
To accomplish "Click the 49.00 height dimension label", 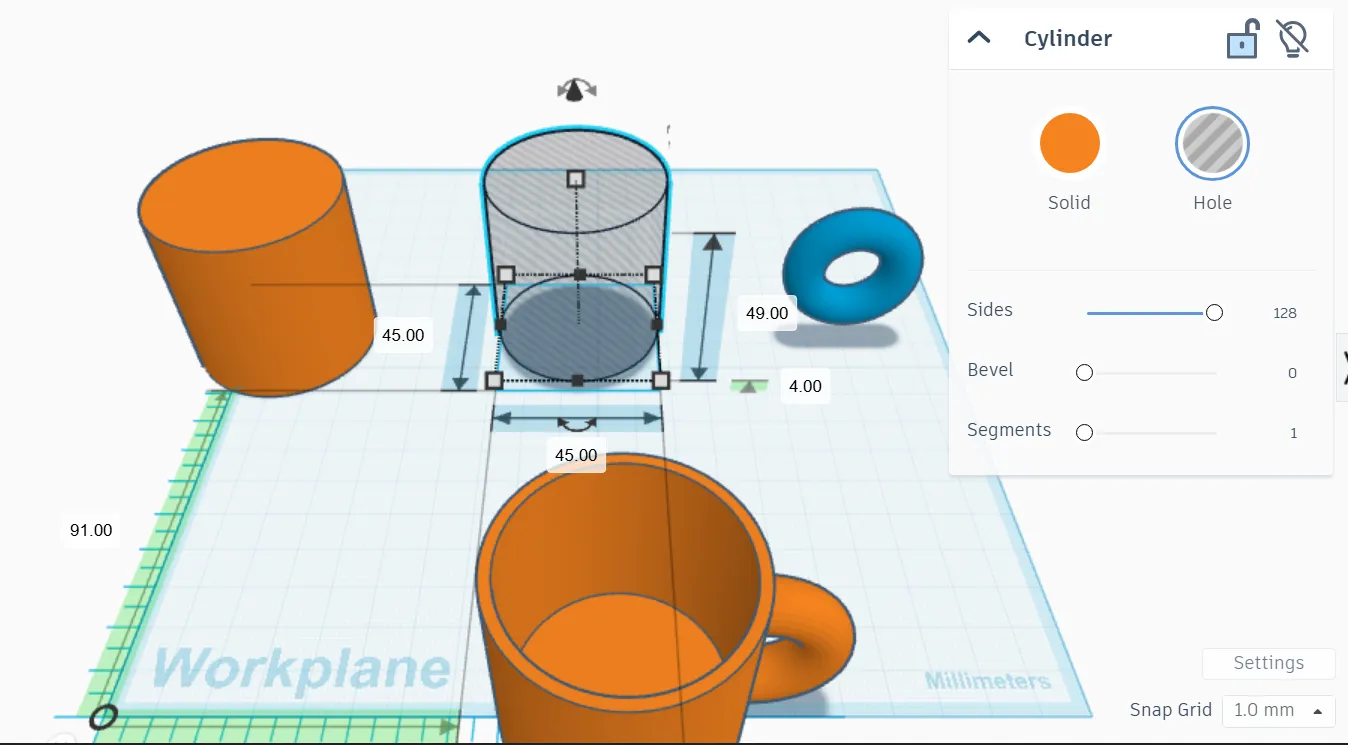I will coord(767,313).
